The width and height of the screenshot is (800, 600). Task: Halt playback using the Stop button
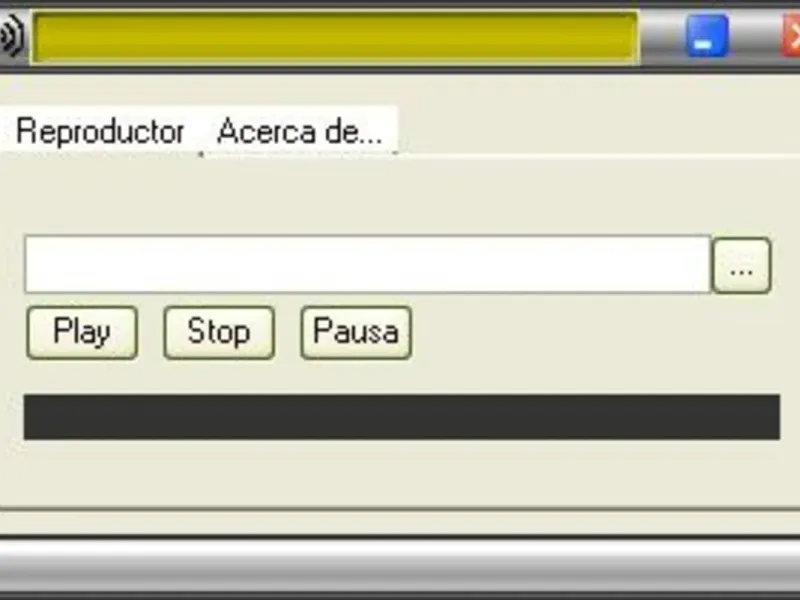(x=219, y=333)
